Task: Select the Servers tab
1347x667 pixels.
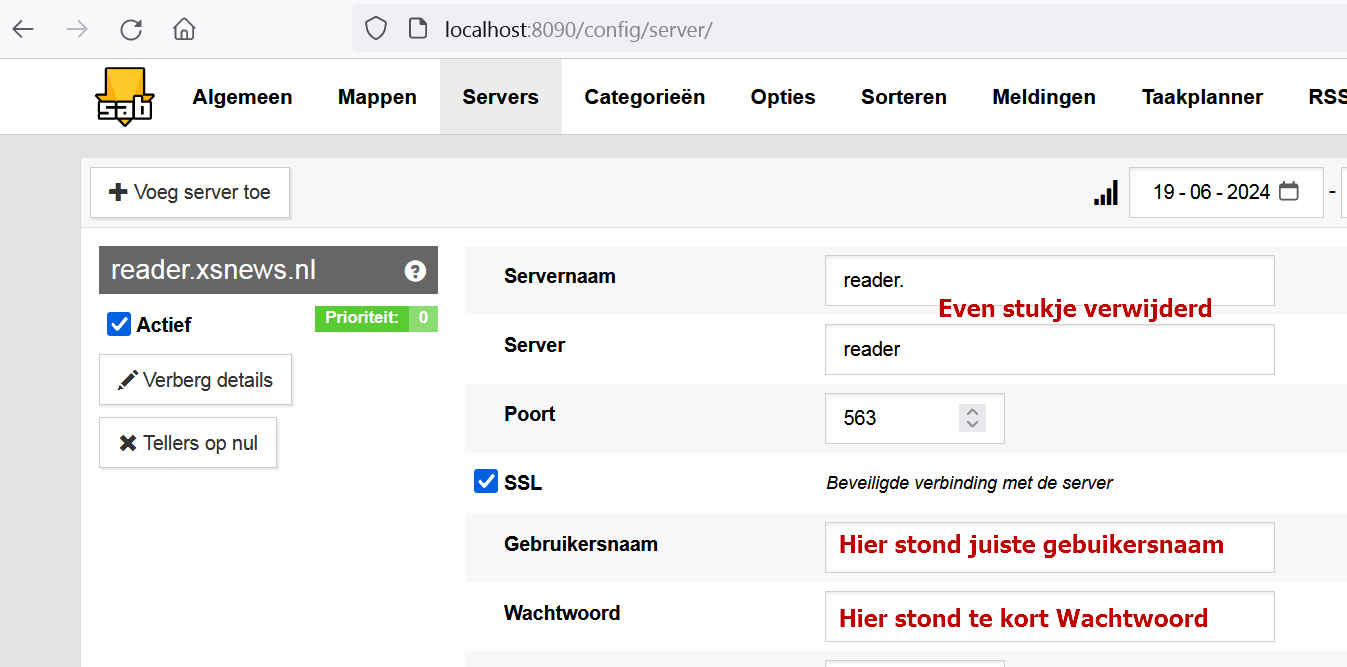Action: click(501, 97)
